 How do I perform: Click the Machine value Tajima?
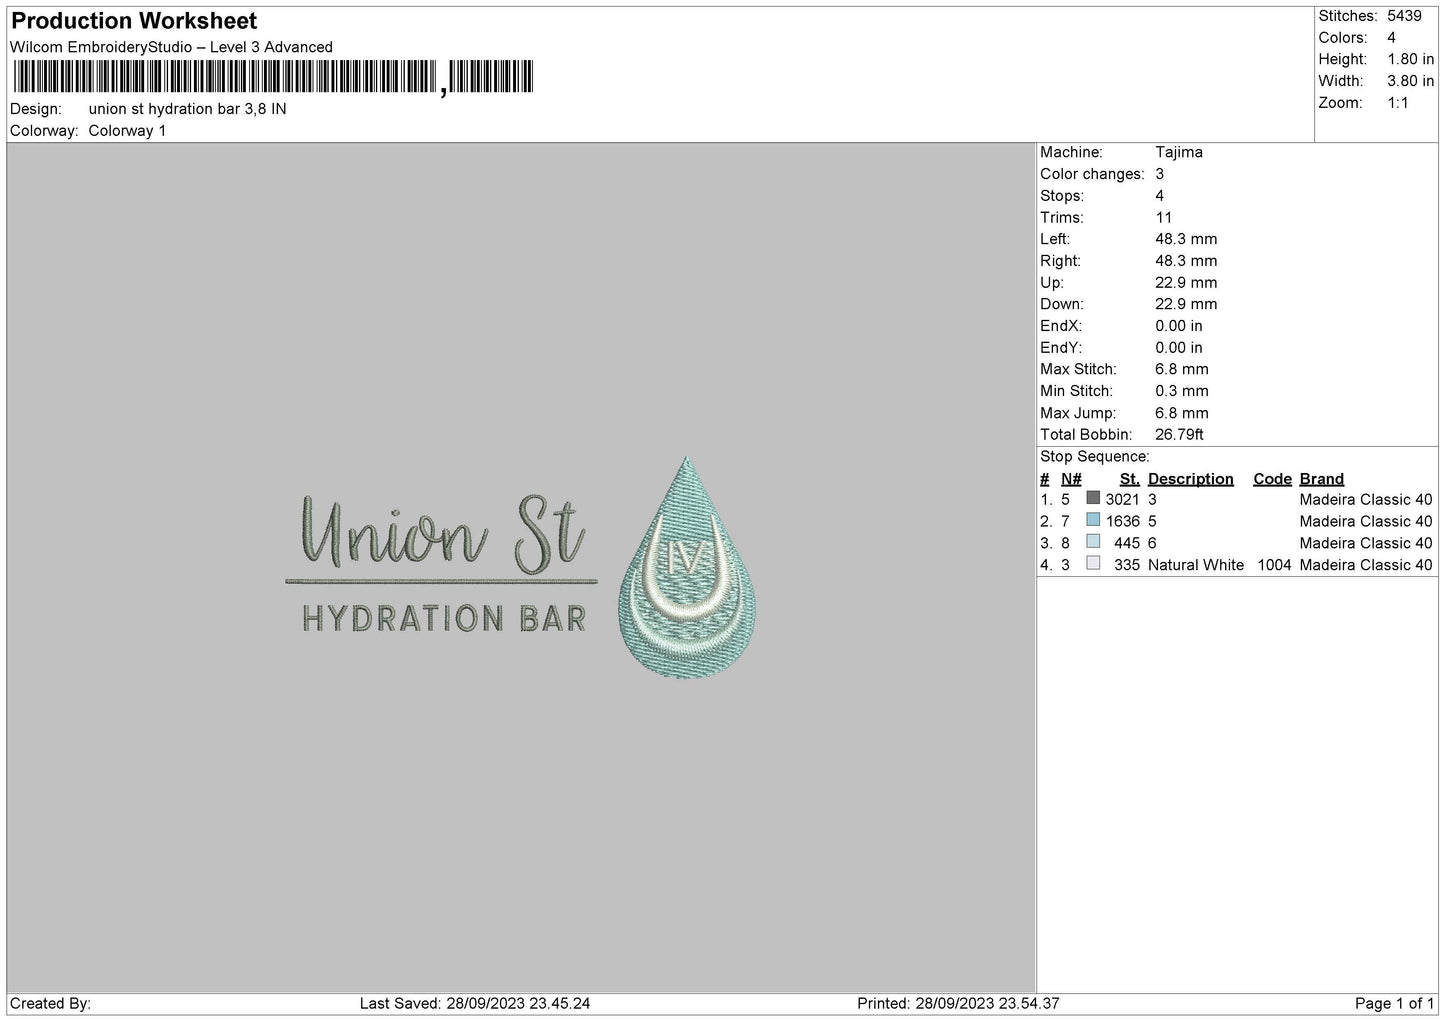tap(1179, 152)
